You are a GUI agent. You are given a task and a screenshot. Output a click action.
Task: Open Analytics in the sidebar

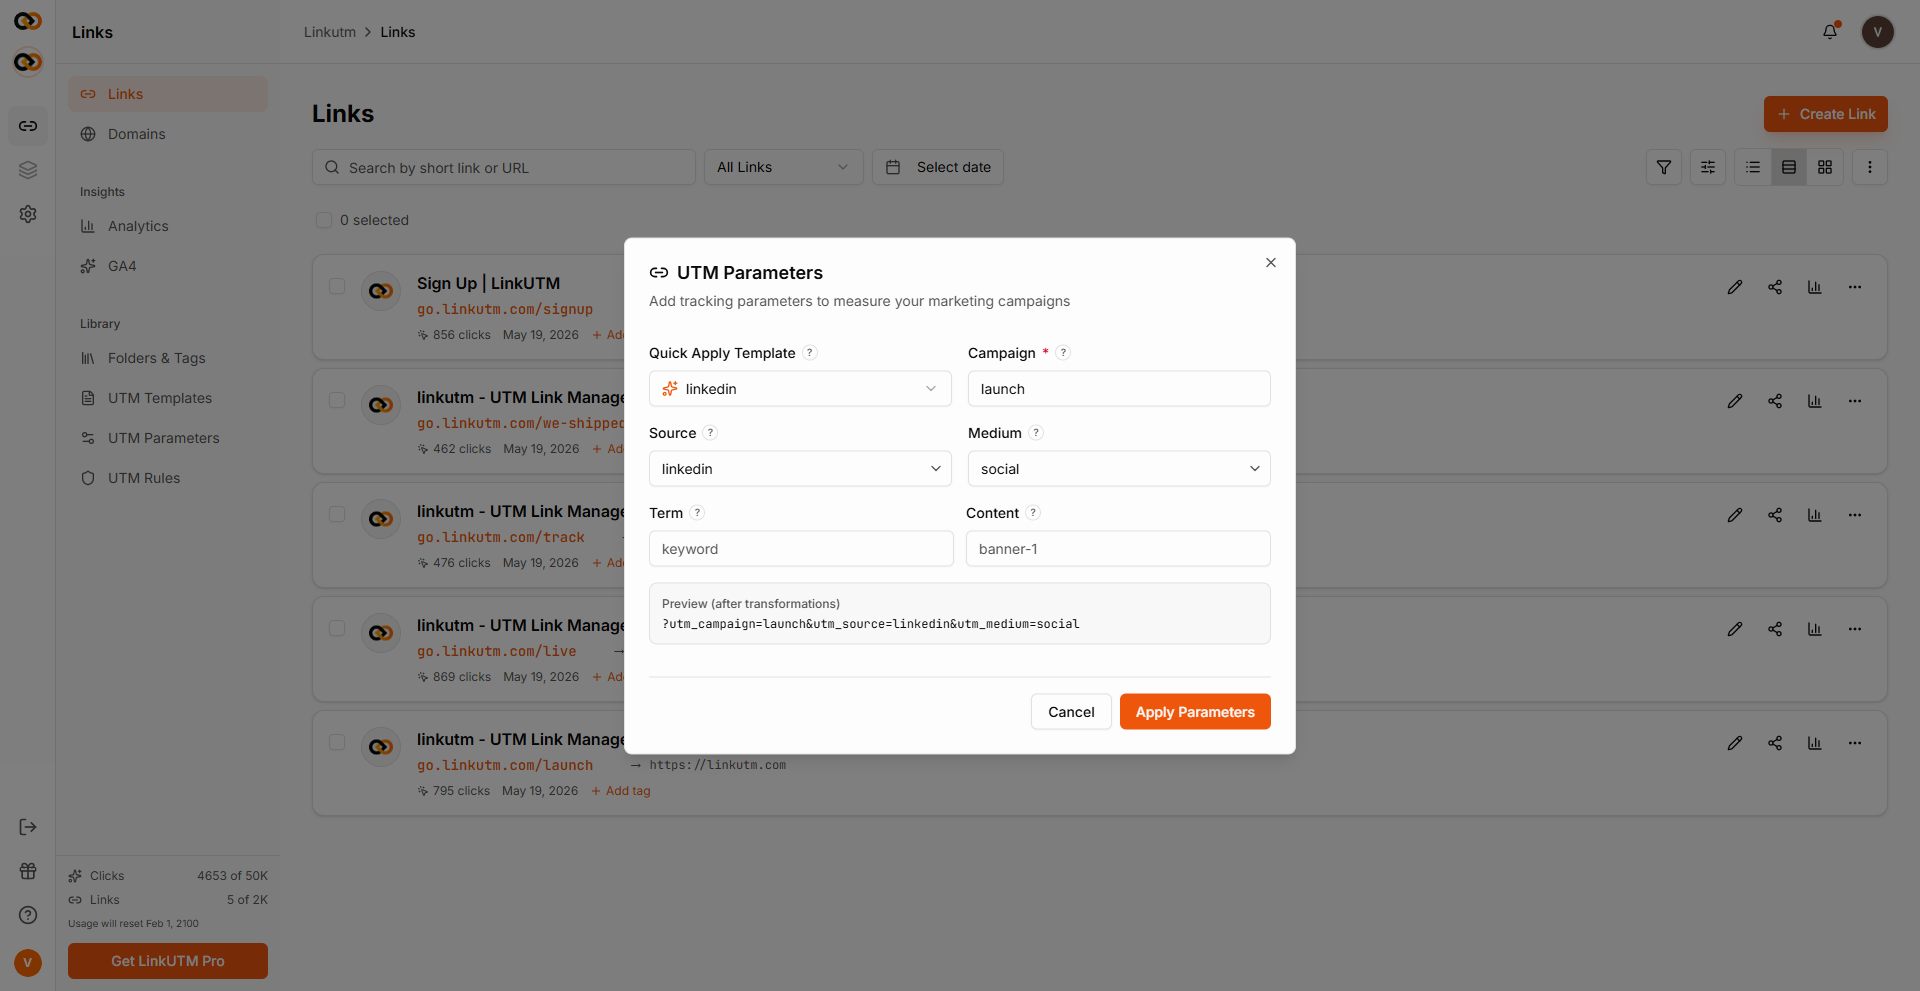[168, 226]
